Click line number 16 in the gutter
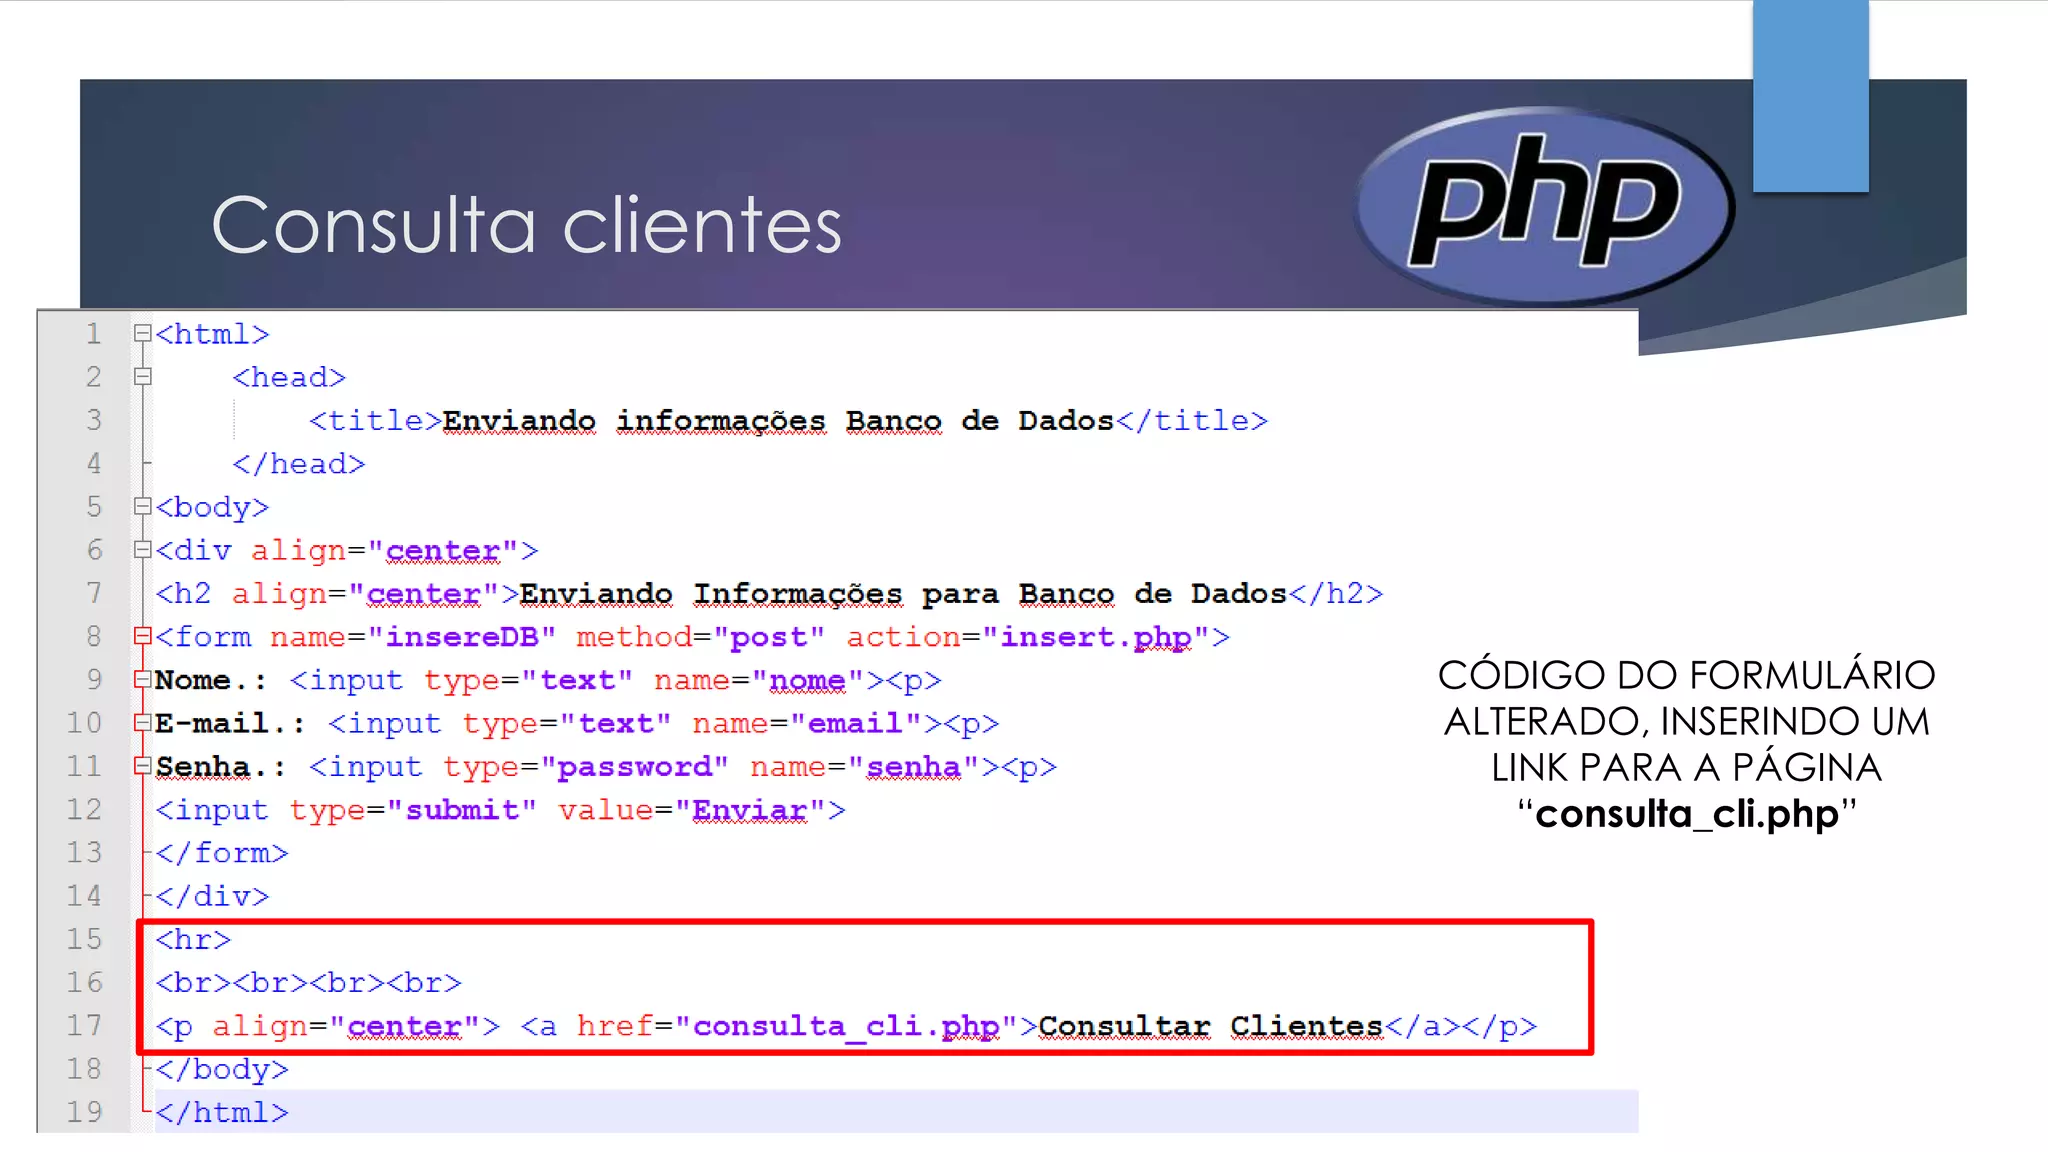 point(84,982)
